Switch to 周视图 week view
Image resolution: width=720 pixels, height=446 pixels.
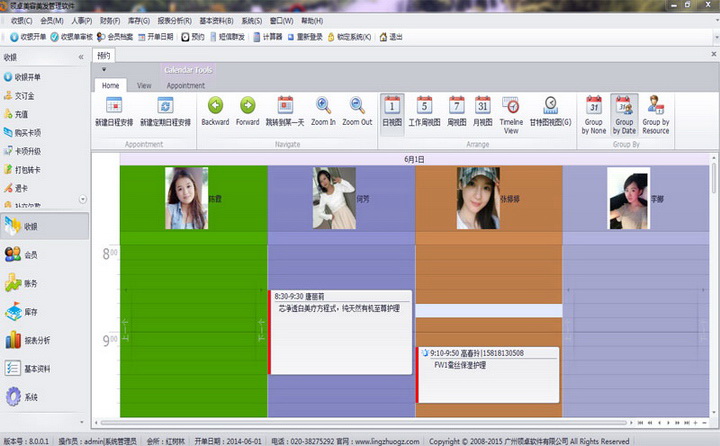click(x=456, y=111)
